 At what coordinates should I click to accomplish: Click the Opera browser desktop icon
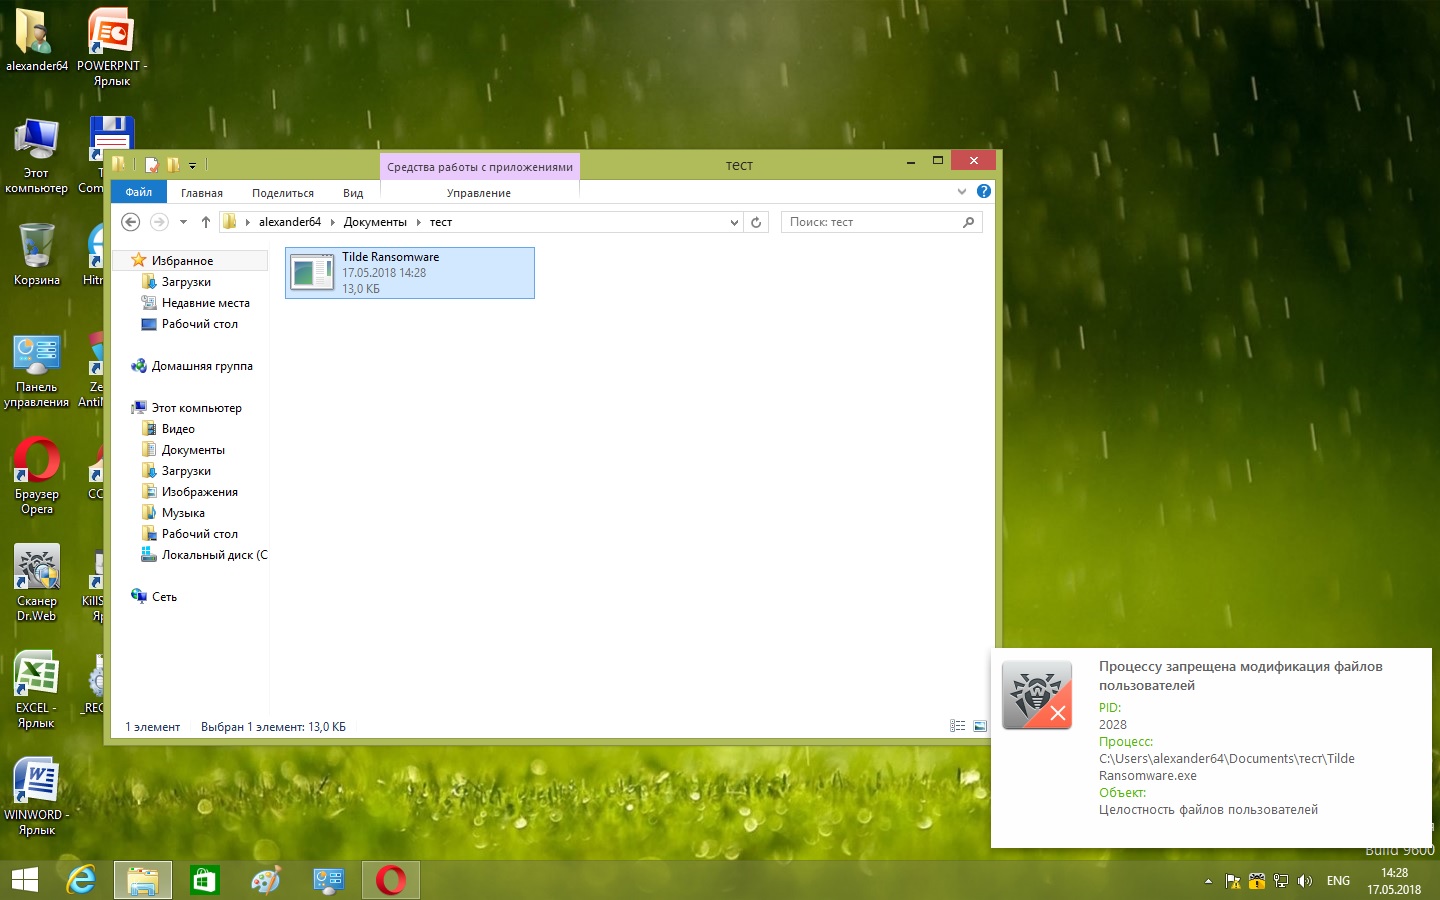click(37, 462)
